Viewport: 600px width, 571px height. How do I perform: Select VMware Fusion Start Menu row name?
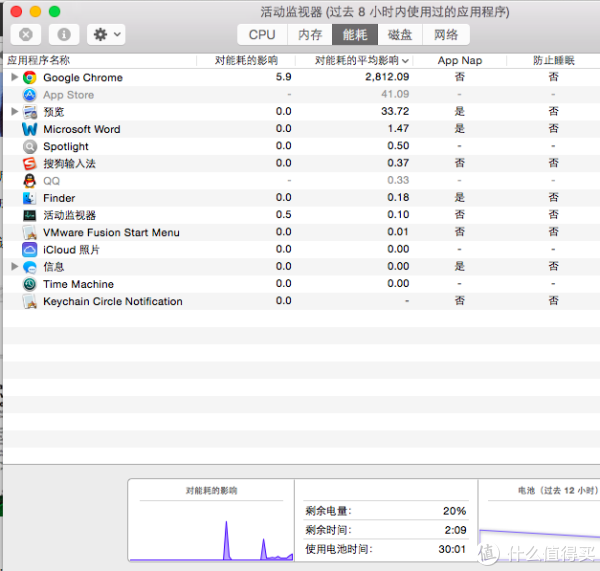coord(111,233)
